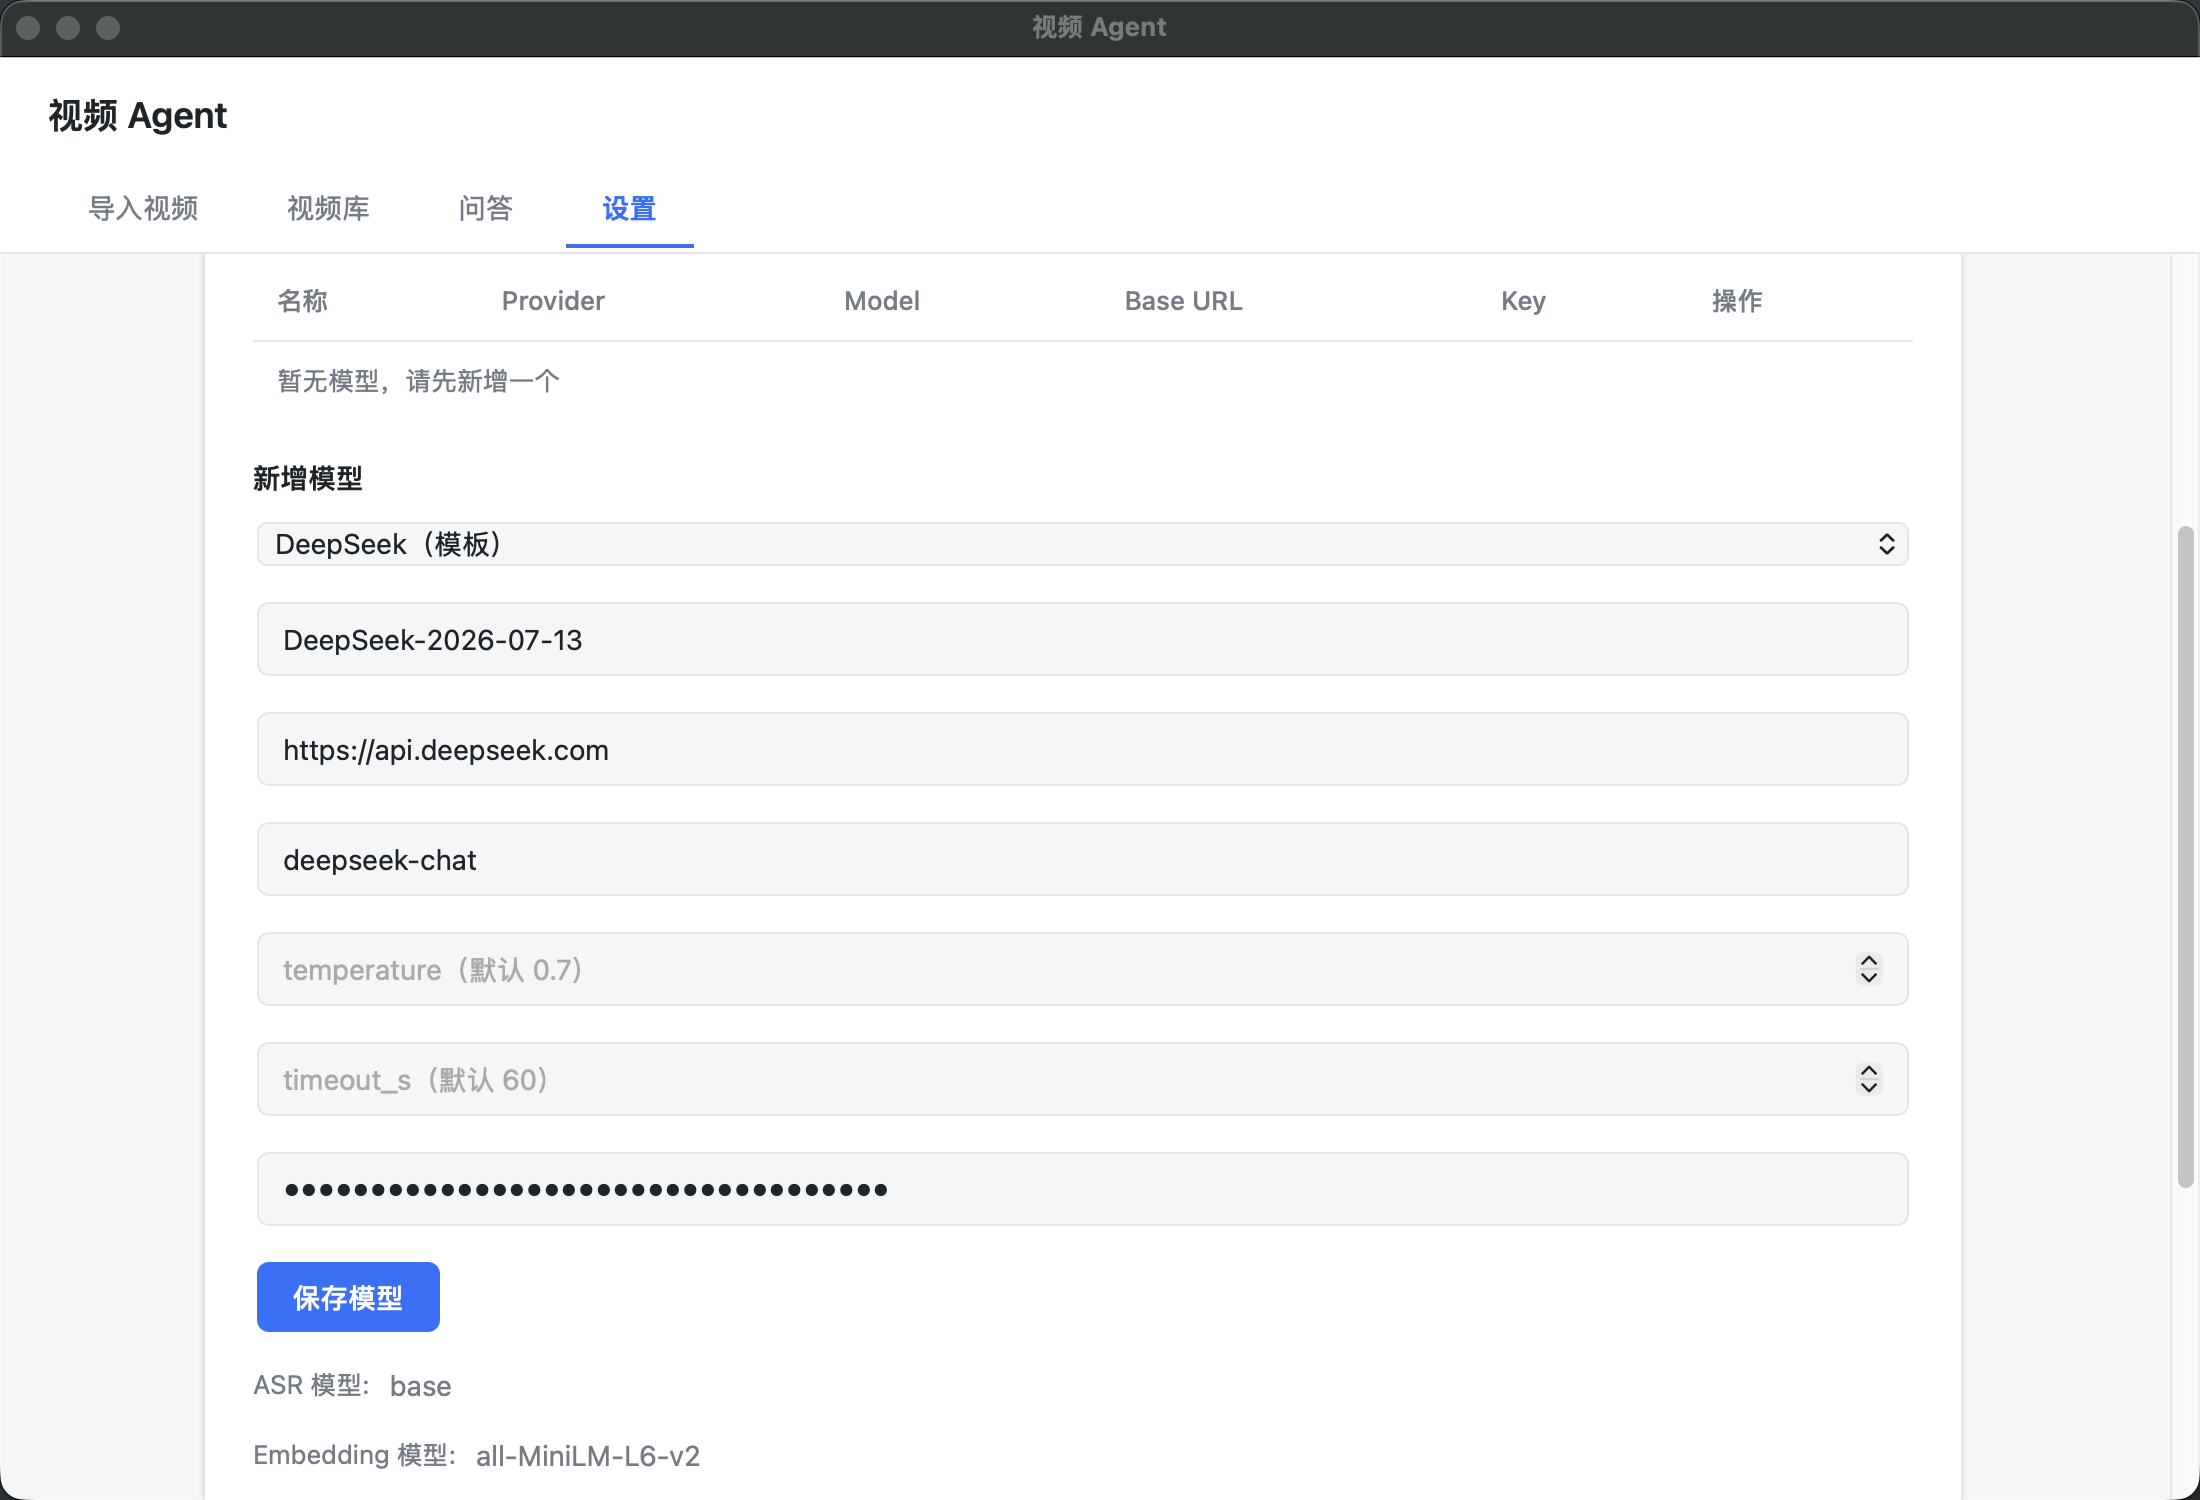Open the DeepSeek（模板）template dropdown

pos(1082,544)
